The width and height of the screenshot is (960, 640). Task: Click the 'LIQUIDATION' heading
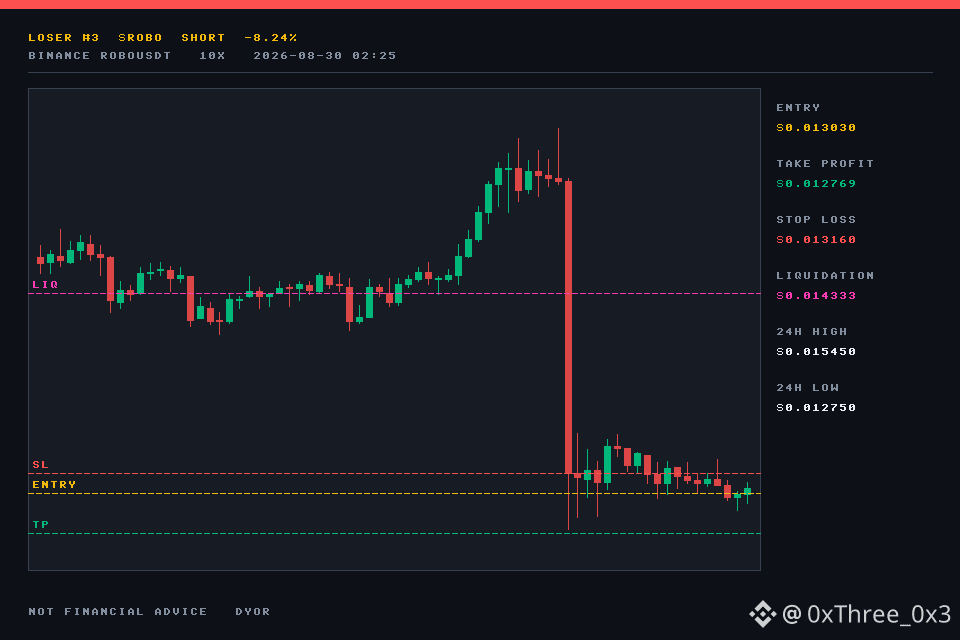tap(825, 276)
